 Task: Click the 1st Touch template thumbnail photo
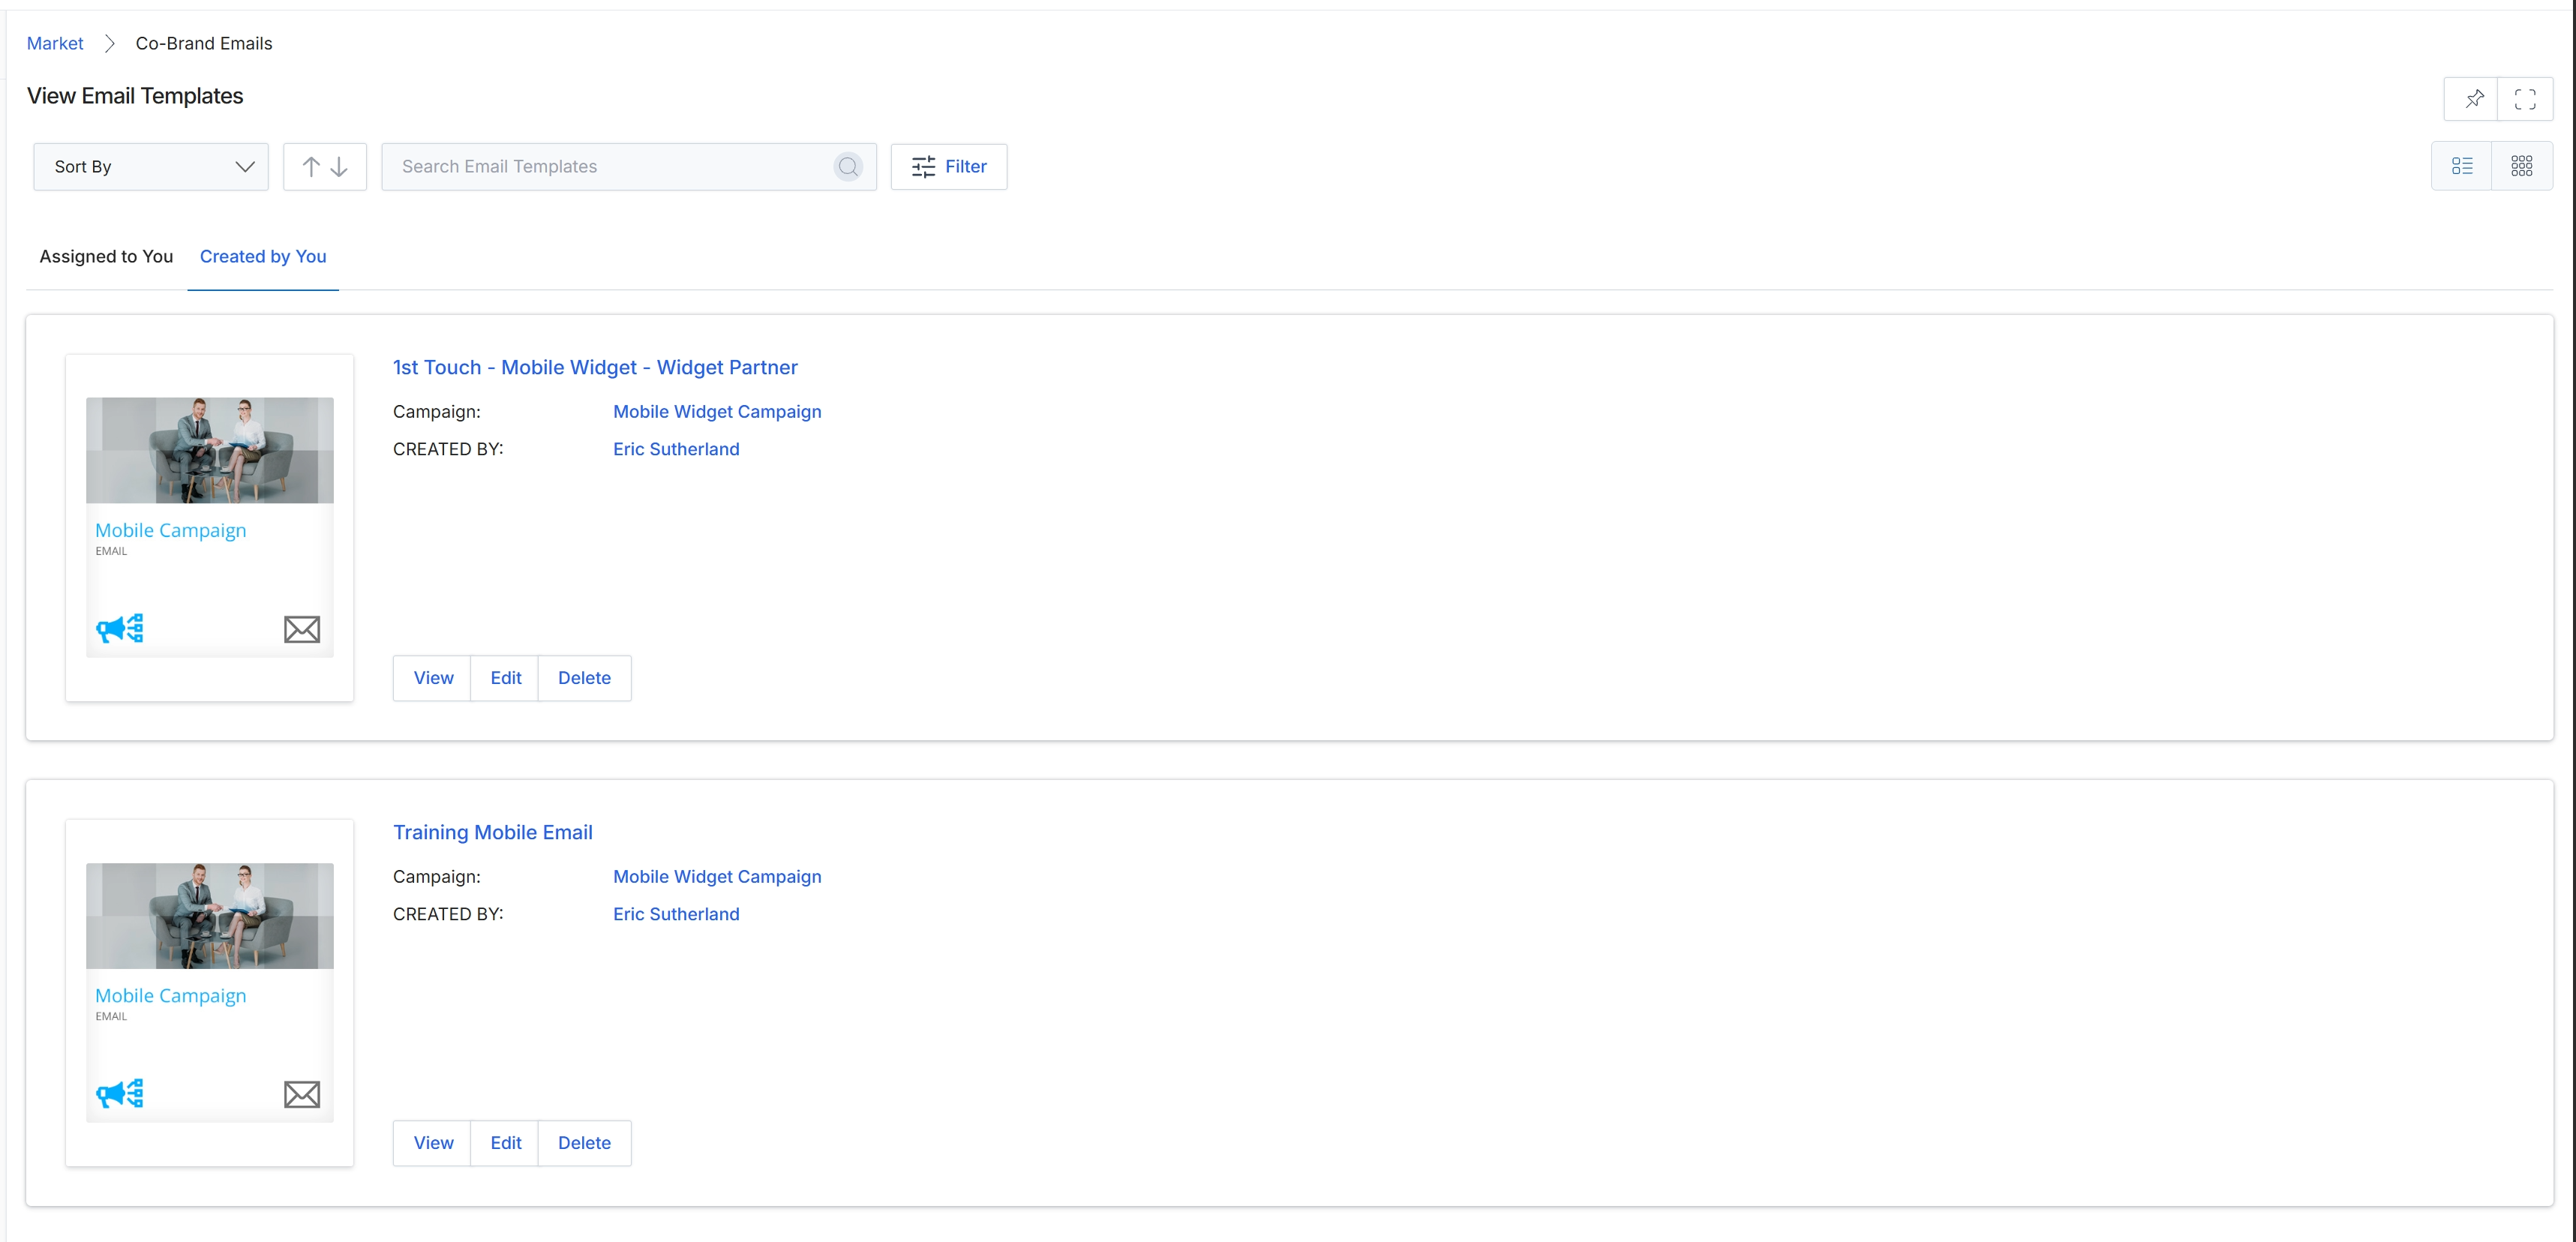point(210,450)
